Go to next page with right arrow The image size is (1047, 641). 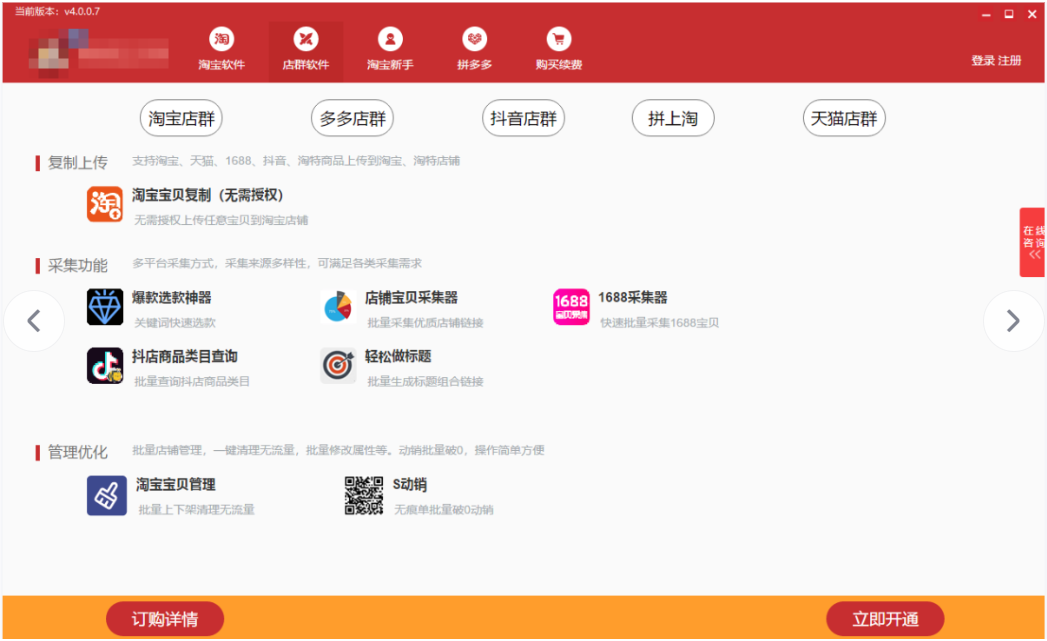tap(1013, 321)
